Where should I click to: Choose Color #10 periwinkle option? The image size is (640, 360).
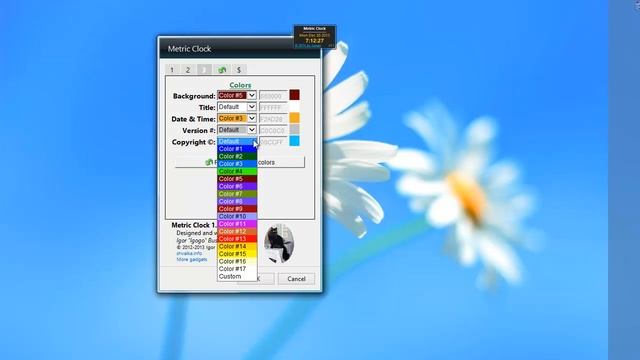[237, 216]
